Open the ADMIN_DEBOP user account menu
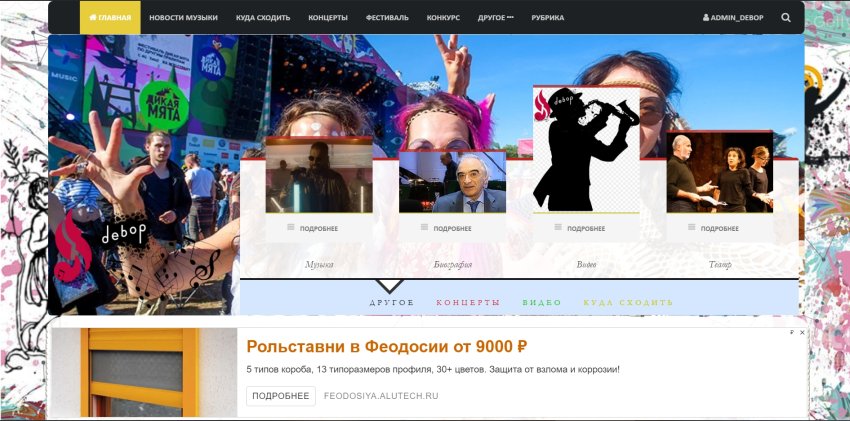Image resolution: width=850 pixels, height=421 pixels. (732, 18)
